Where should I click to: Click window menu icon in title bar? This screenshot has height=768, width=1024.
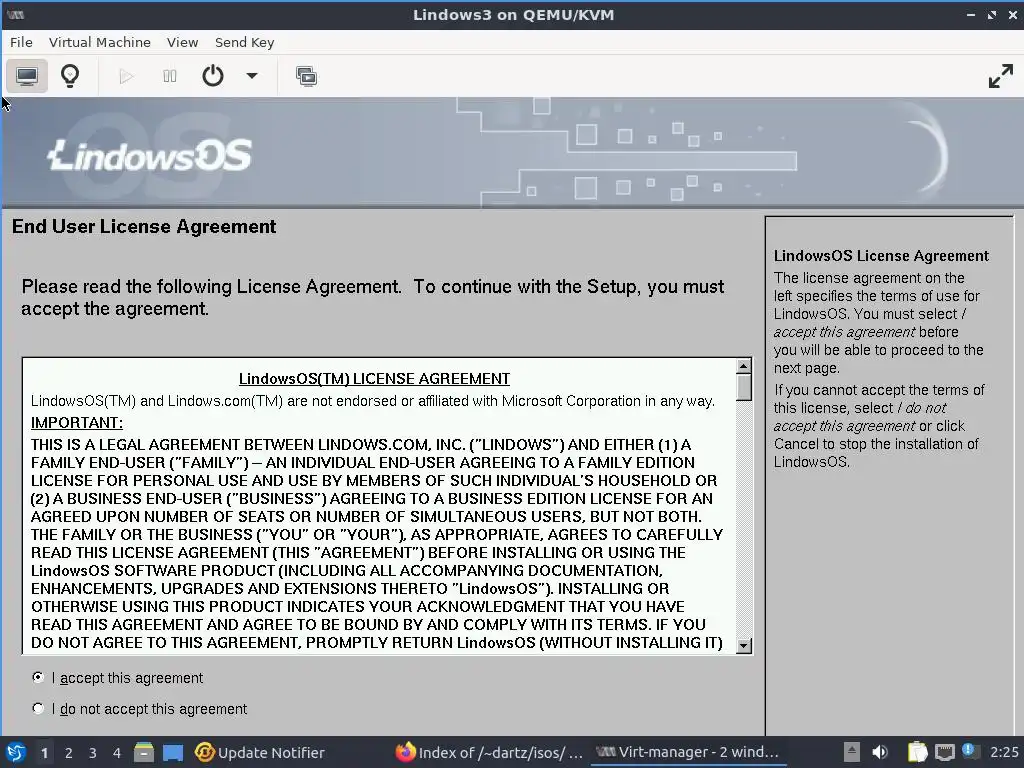[16, 14]
